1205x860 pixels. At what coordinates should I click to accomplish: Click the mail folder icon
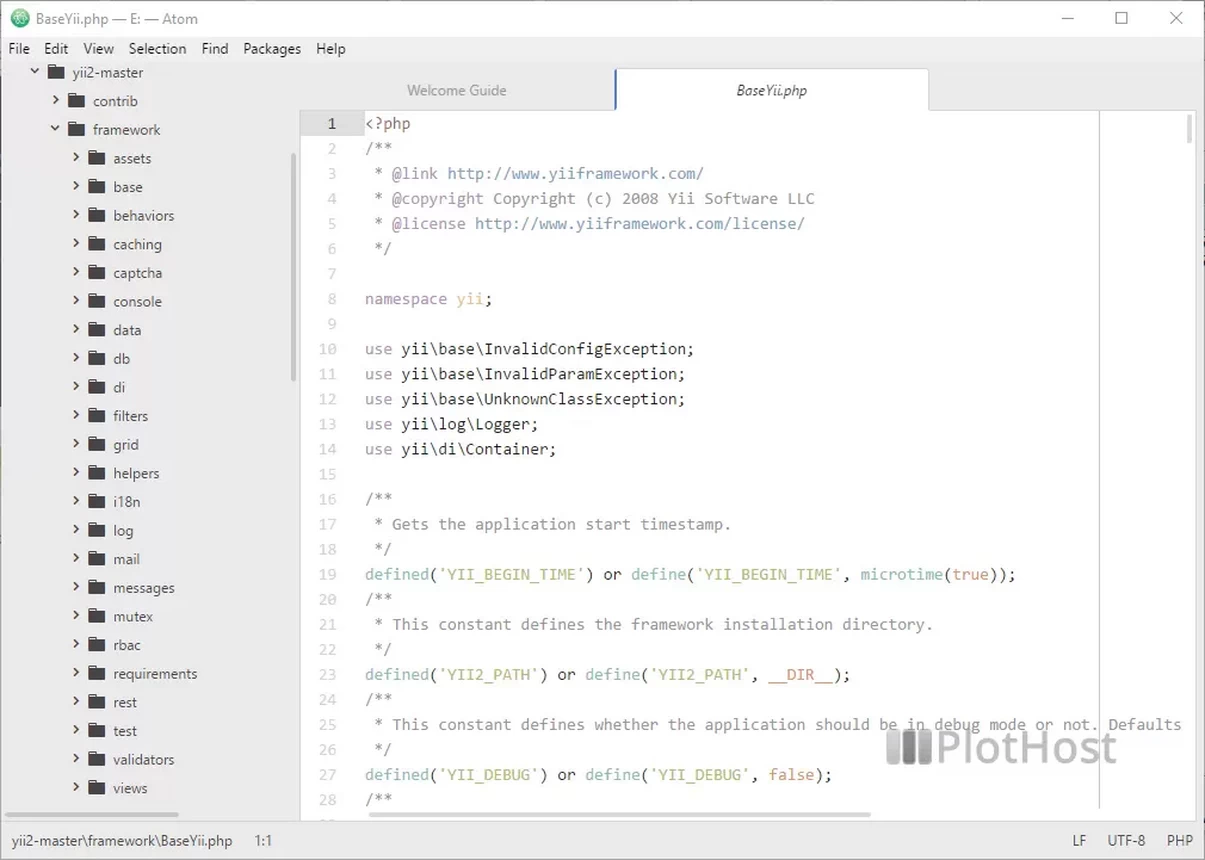pyautogui.click(x=96, y=559)
